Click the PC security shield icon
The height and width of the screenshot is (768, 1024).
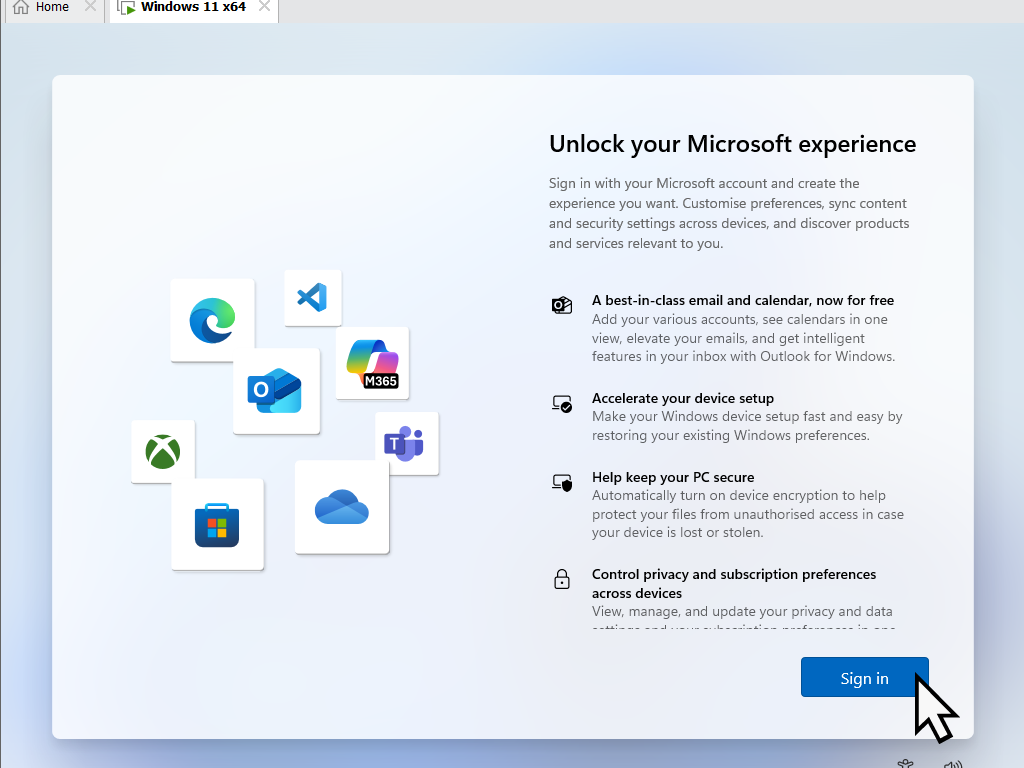(562, 482)
